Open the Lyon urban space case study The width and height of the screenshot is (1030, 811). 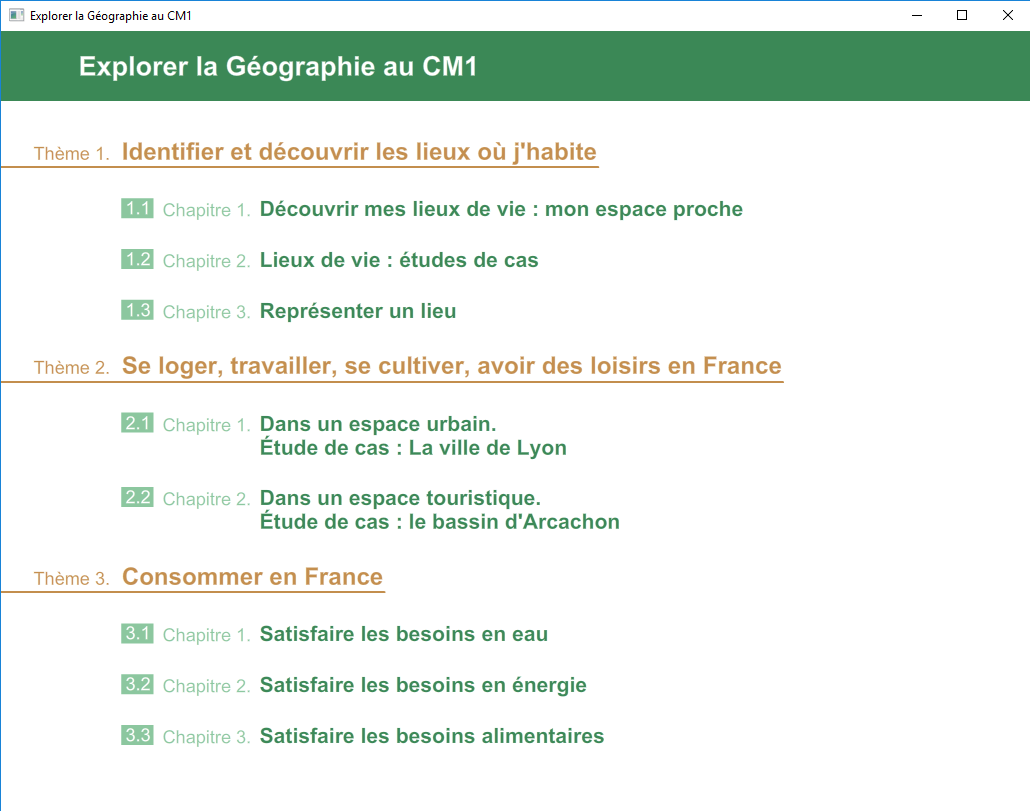pos(412,436)
